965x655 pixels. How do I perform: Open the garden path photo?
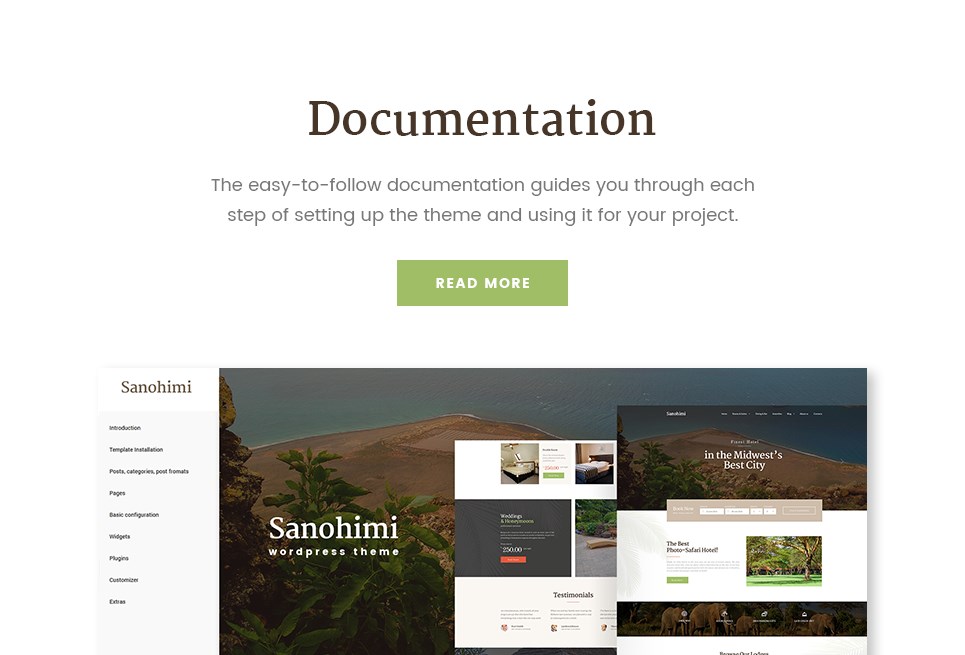coord(596,537)
